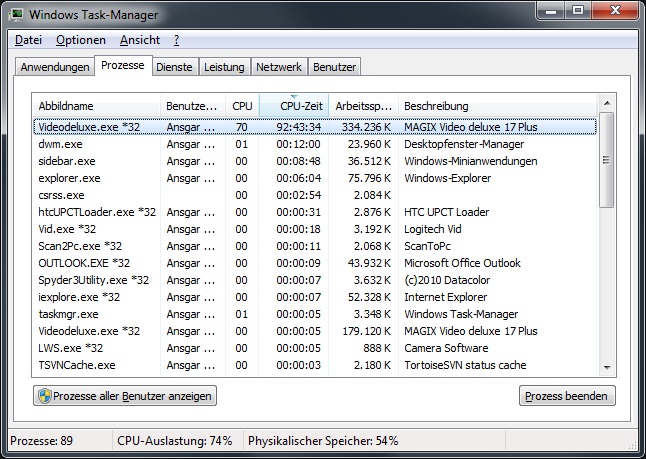Switch to the Netzwerk tab
Viewport: 646px width, 459px height.
click(x=278, y=67)
